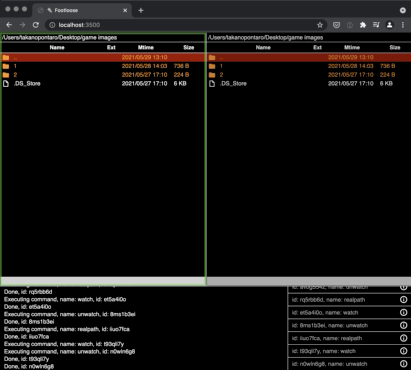Click 736 B size in left pane
Screen dimensions: 411x370
[x=181, y=66]
